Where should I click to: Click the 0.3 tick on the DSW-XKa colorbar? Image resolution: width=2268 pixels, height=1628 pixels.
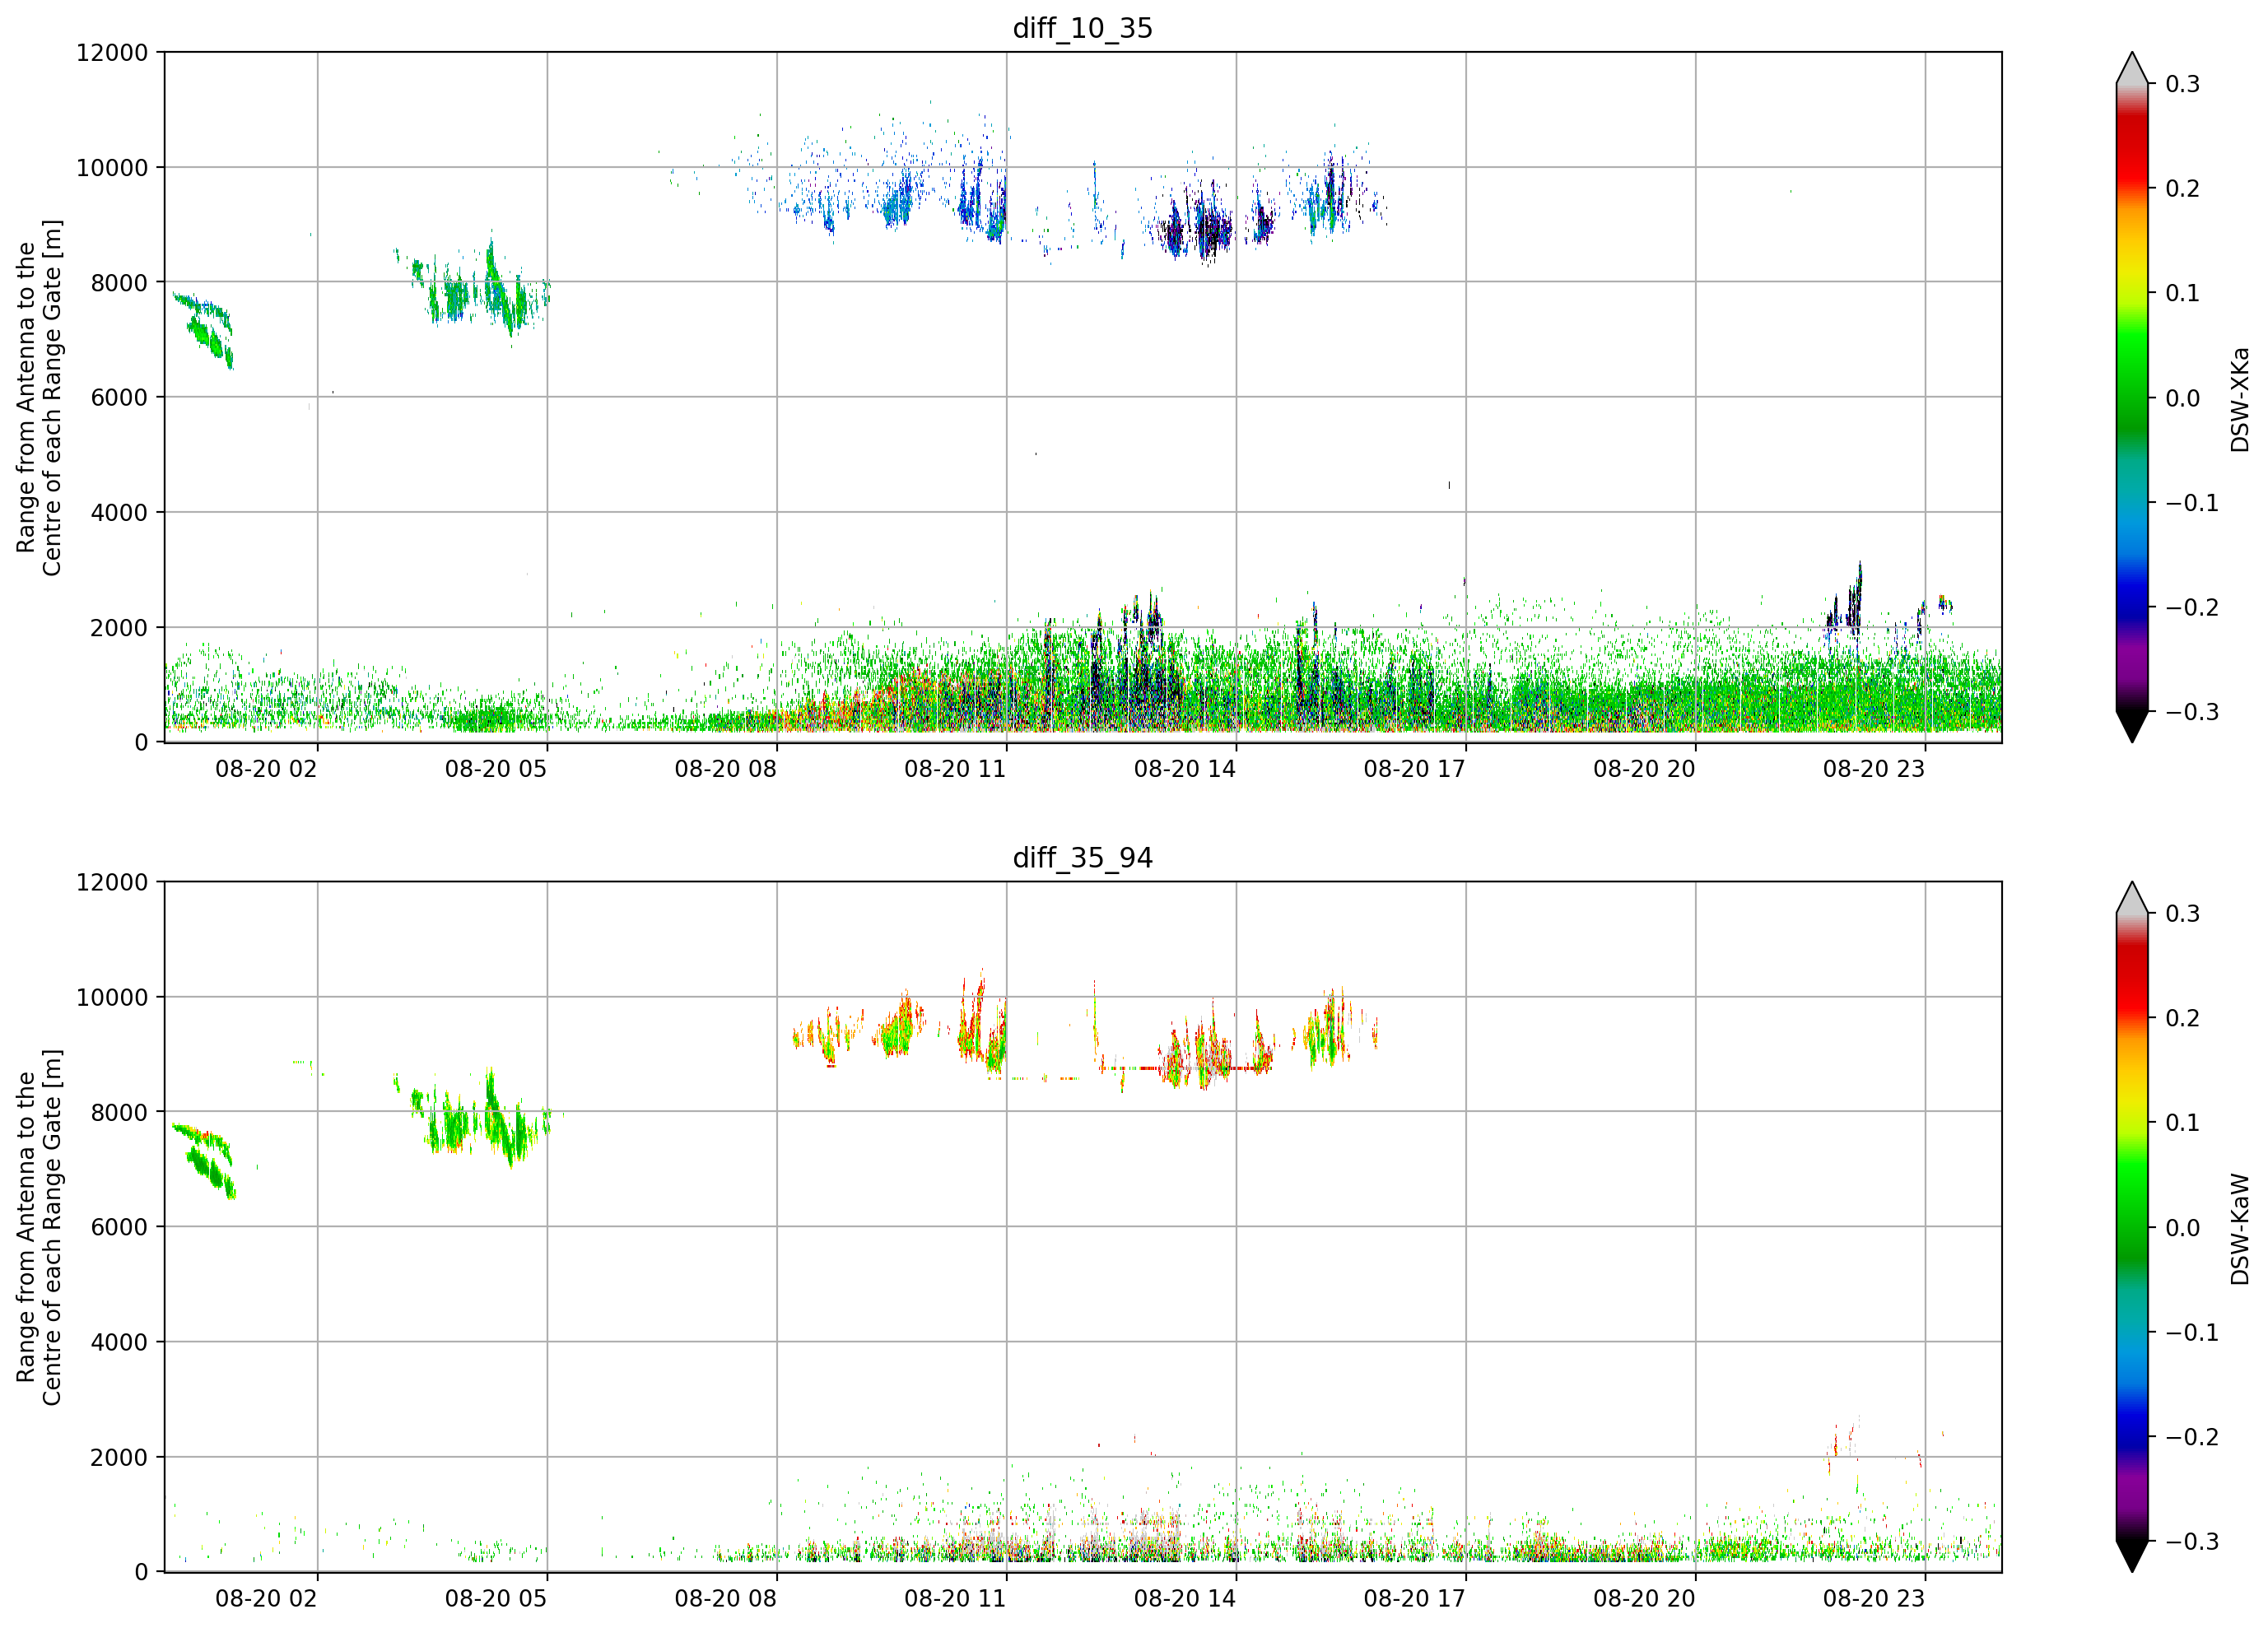pos(2183,84)
